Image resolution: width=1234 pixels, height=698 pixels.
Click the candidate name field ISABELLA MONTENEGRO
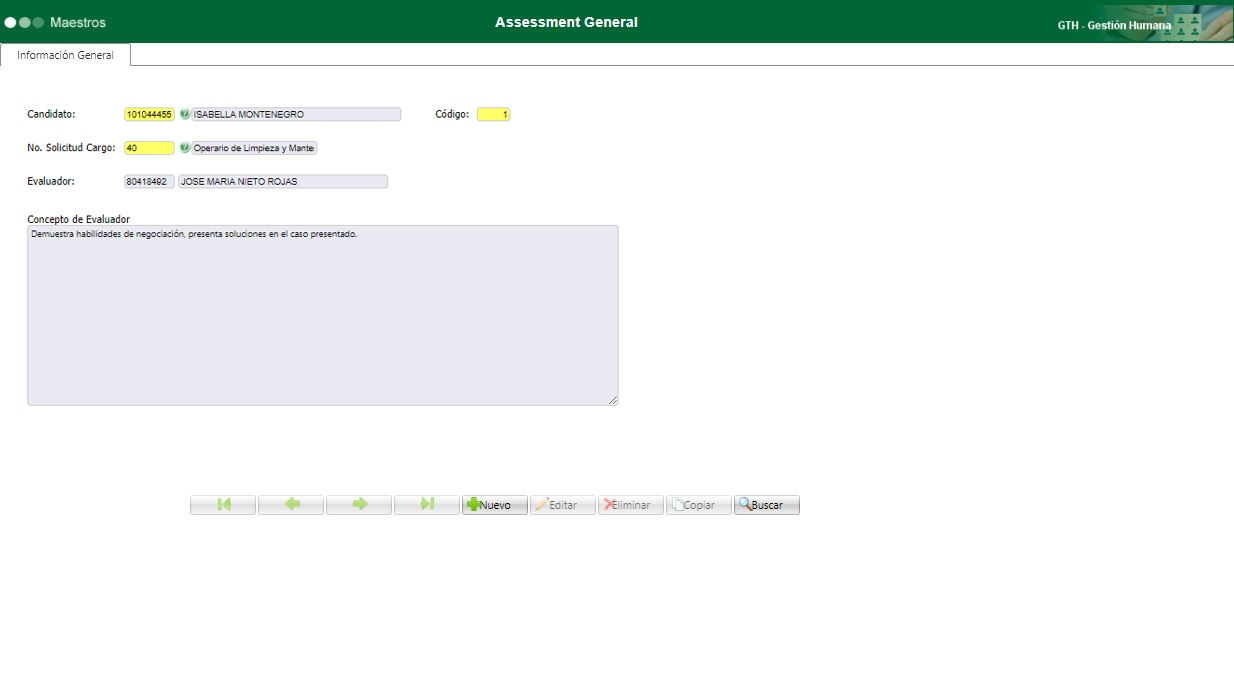tap(296, 114)
